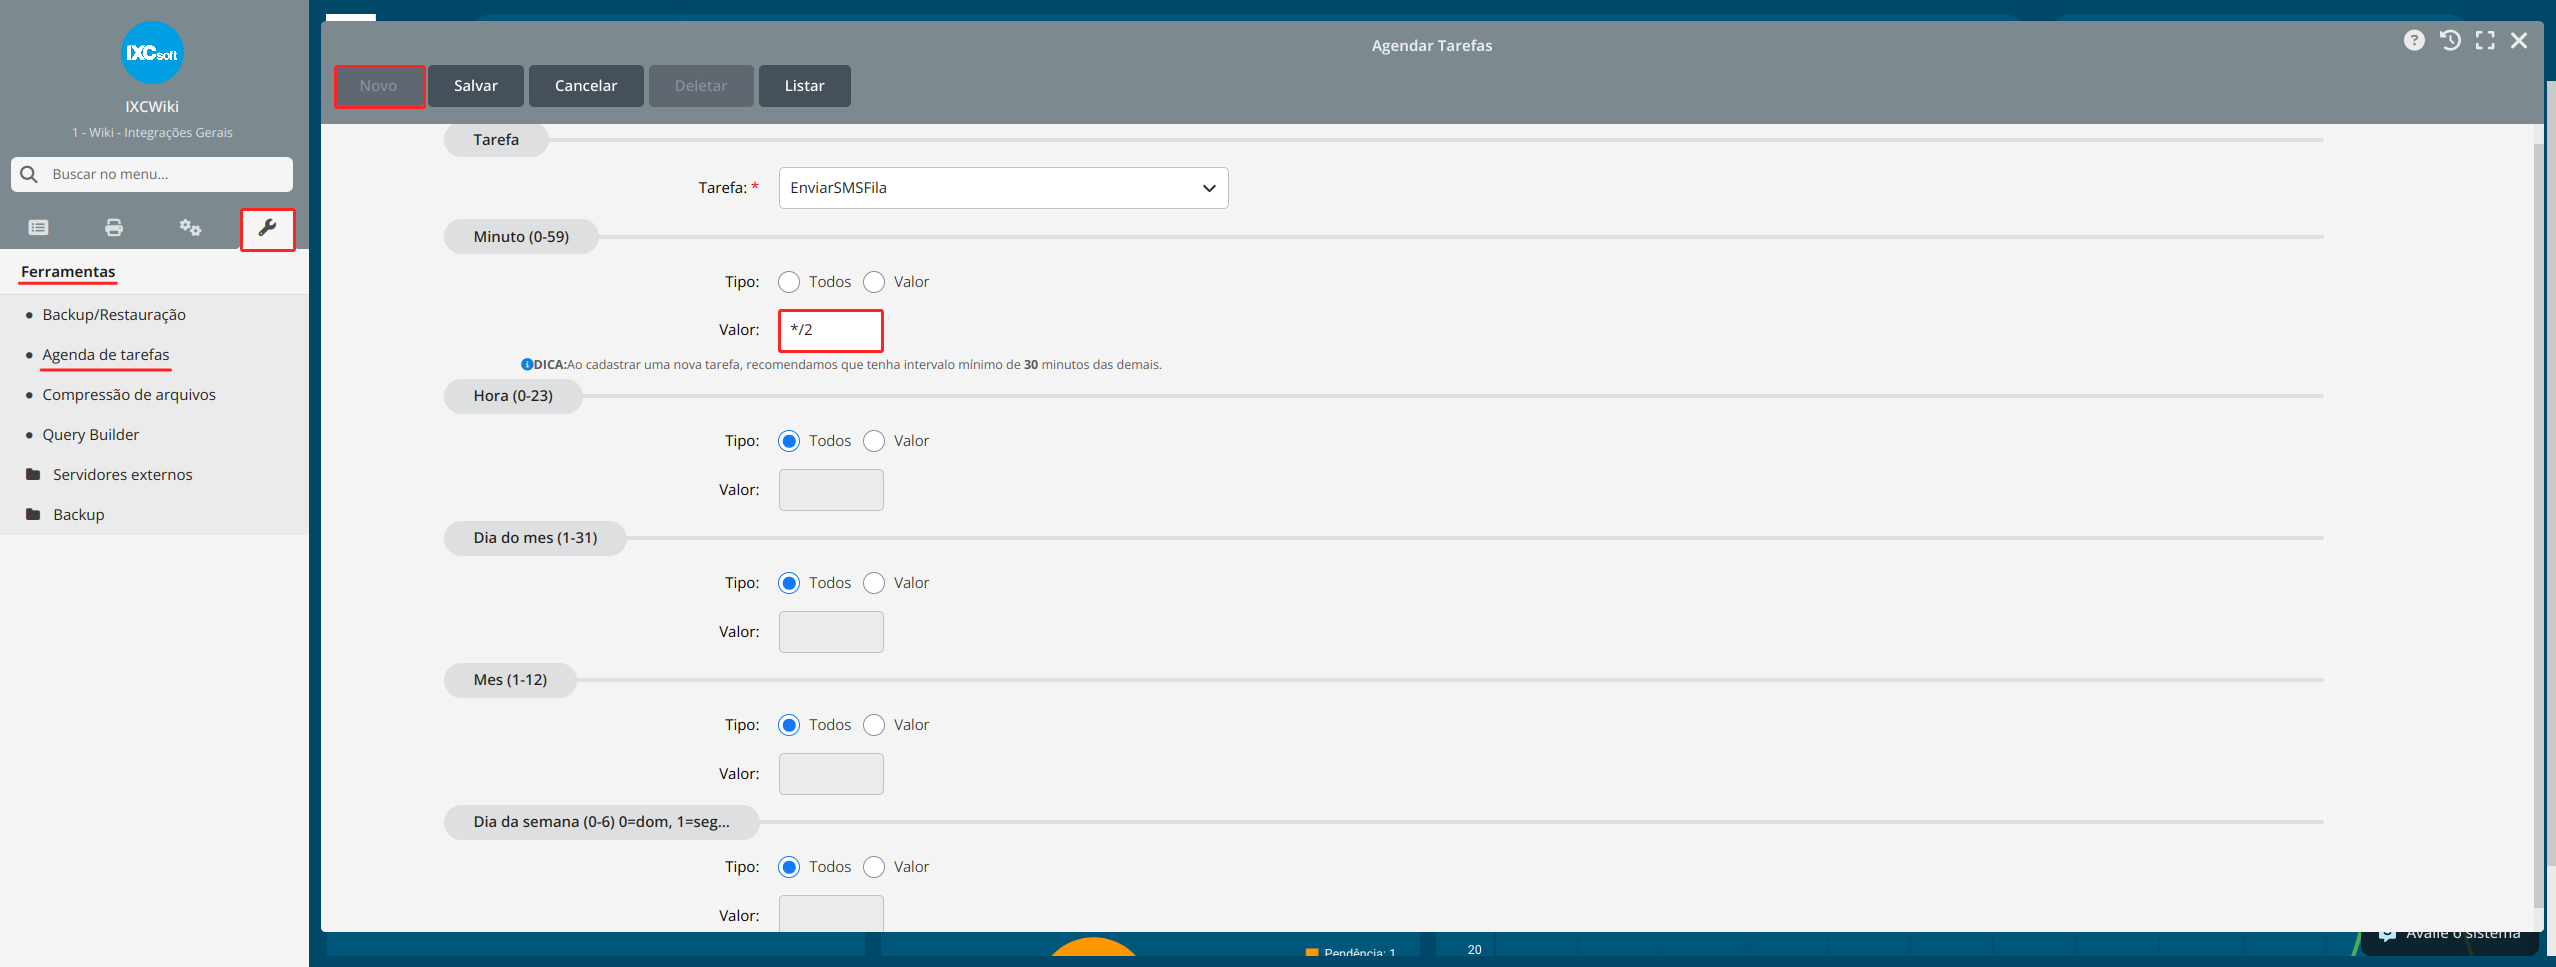Open Backup/Restauração menu item
2556x967 pixels.
(x=114, y=315)
